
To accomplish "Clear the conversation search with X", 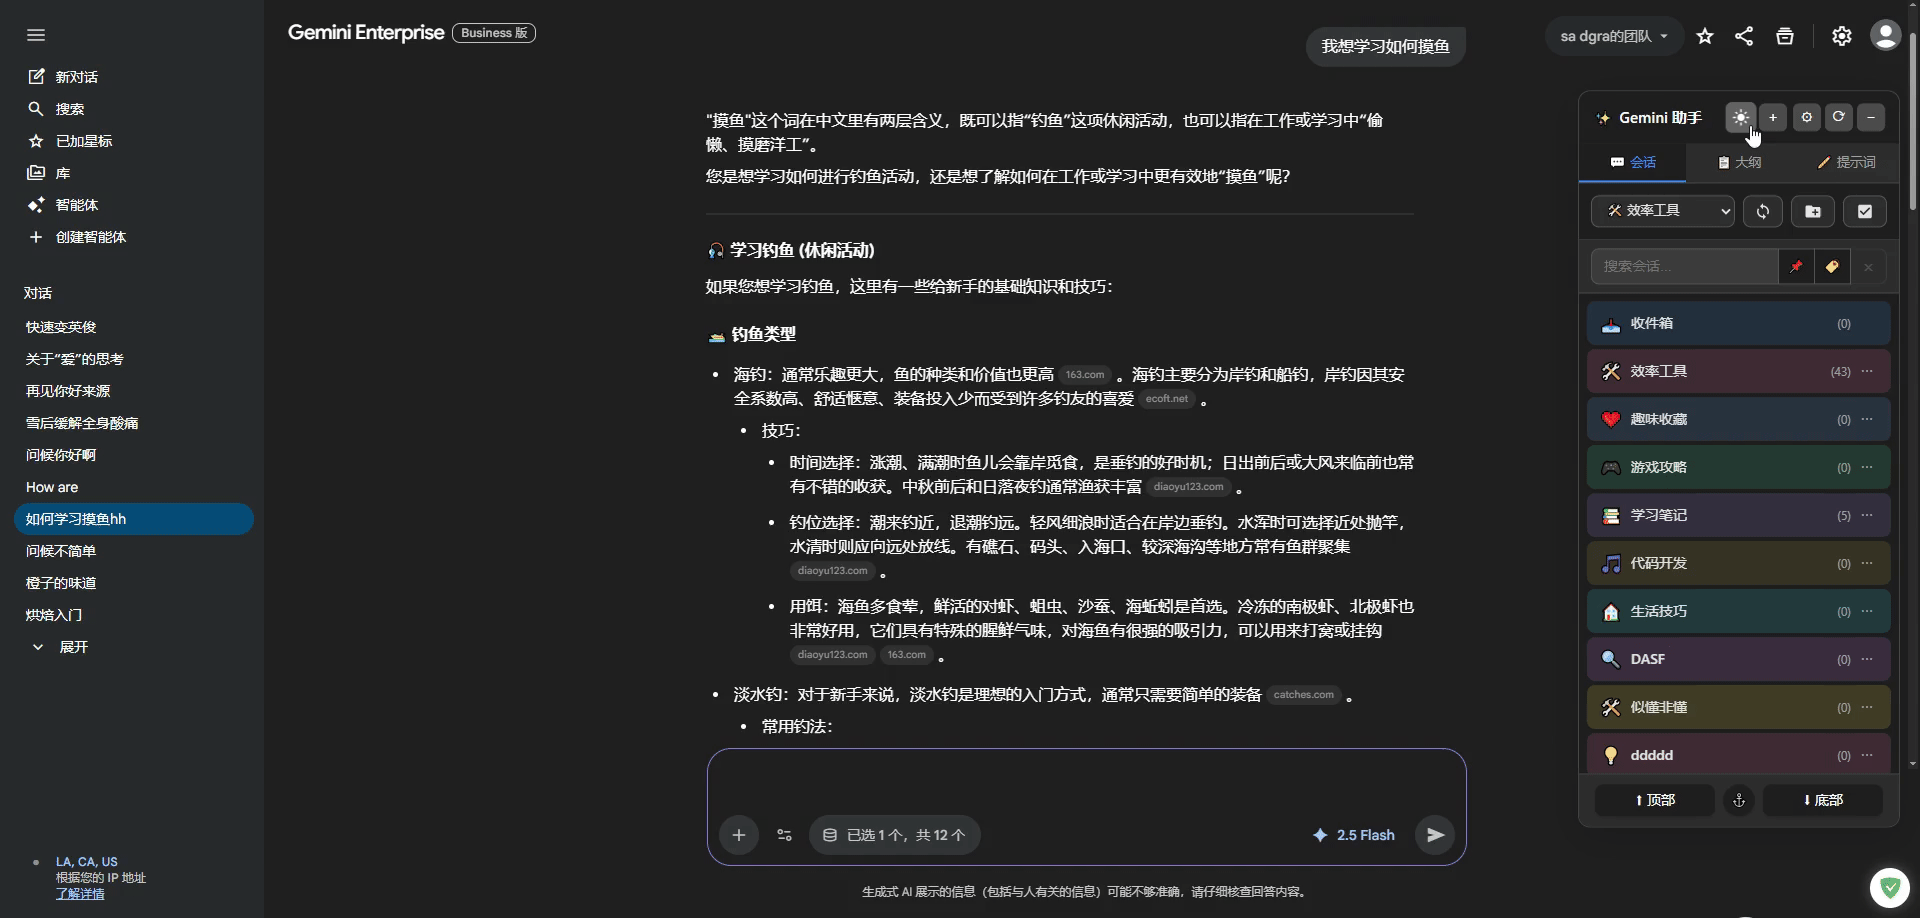I will pyautogui.click(x=1868, y=266).
